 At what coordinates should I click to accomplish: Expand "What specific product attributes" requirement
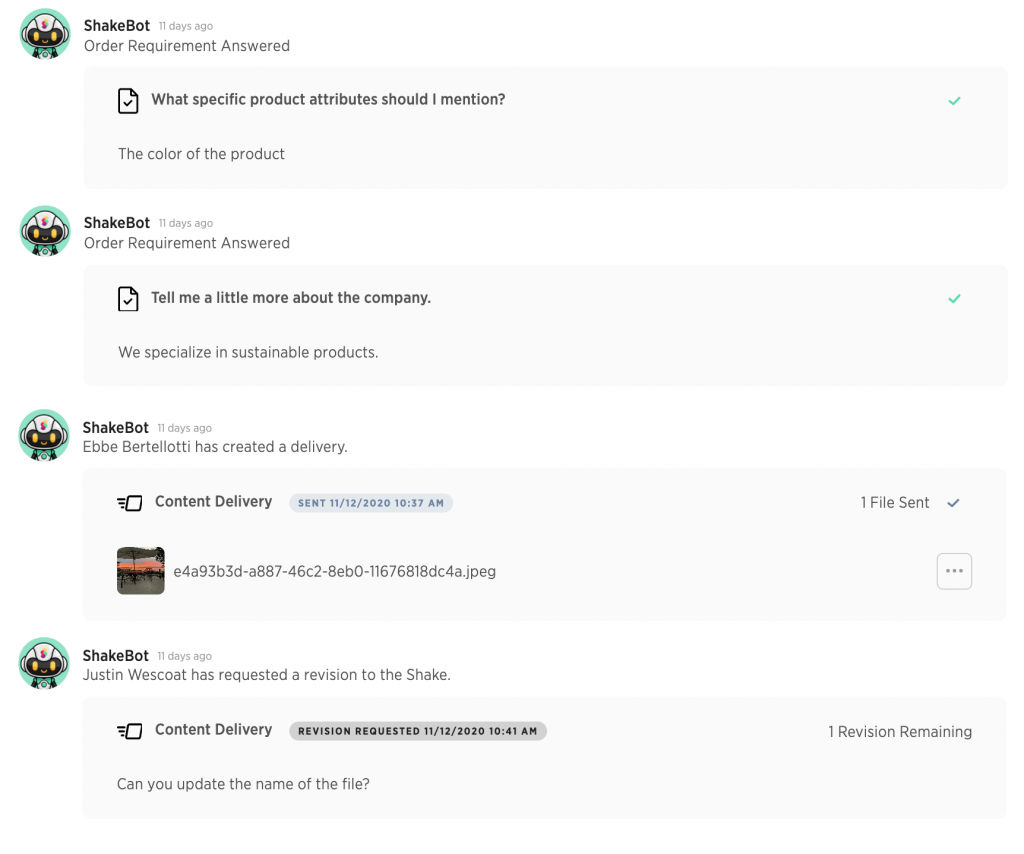(x=328, y=100)
